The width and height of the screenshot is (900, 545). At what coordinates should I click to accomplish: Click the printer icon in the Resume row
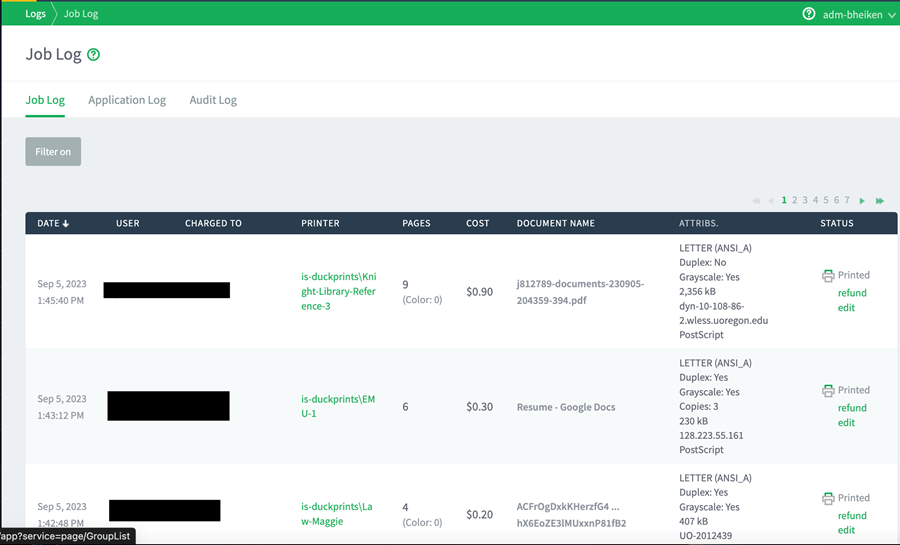[x=828, y=391]
